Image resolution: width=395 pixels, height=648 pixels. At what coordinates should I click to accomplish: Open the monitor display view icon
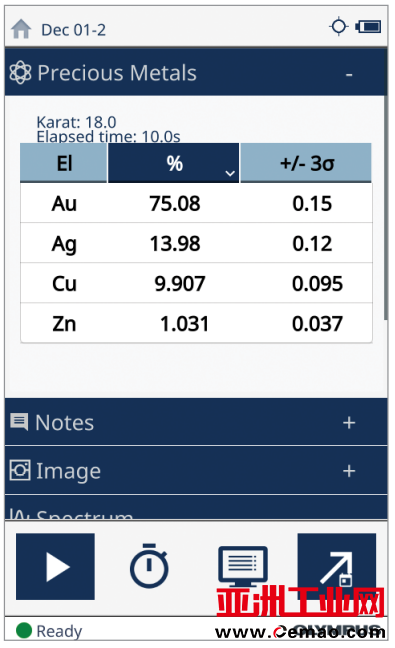pos(243,566)
